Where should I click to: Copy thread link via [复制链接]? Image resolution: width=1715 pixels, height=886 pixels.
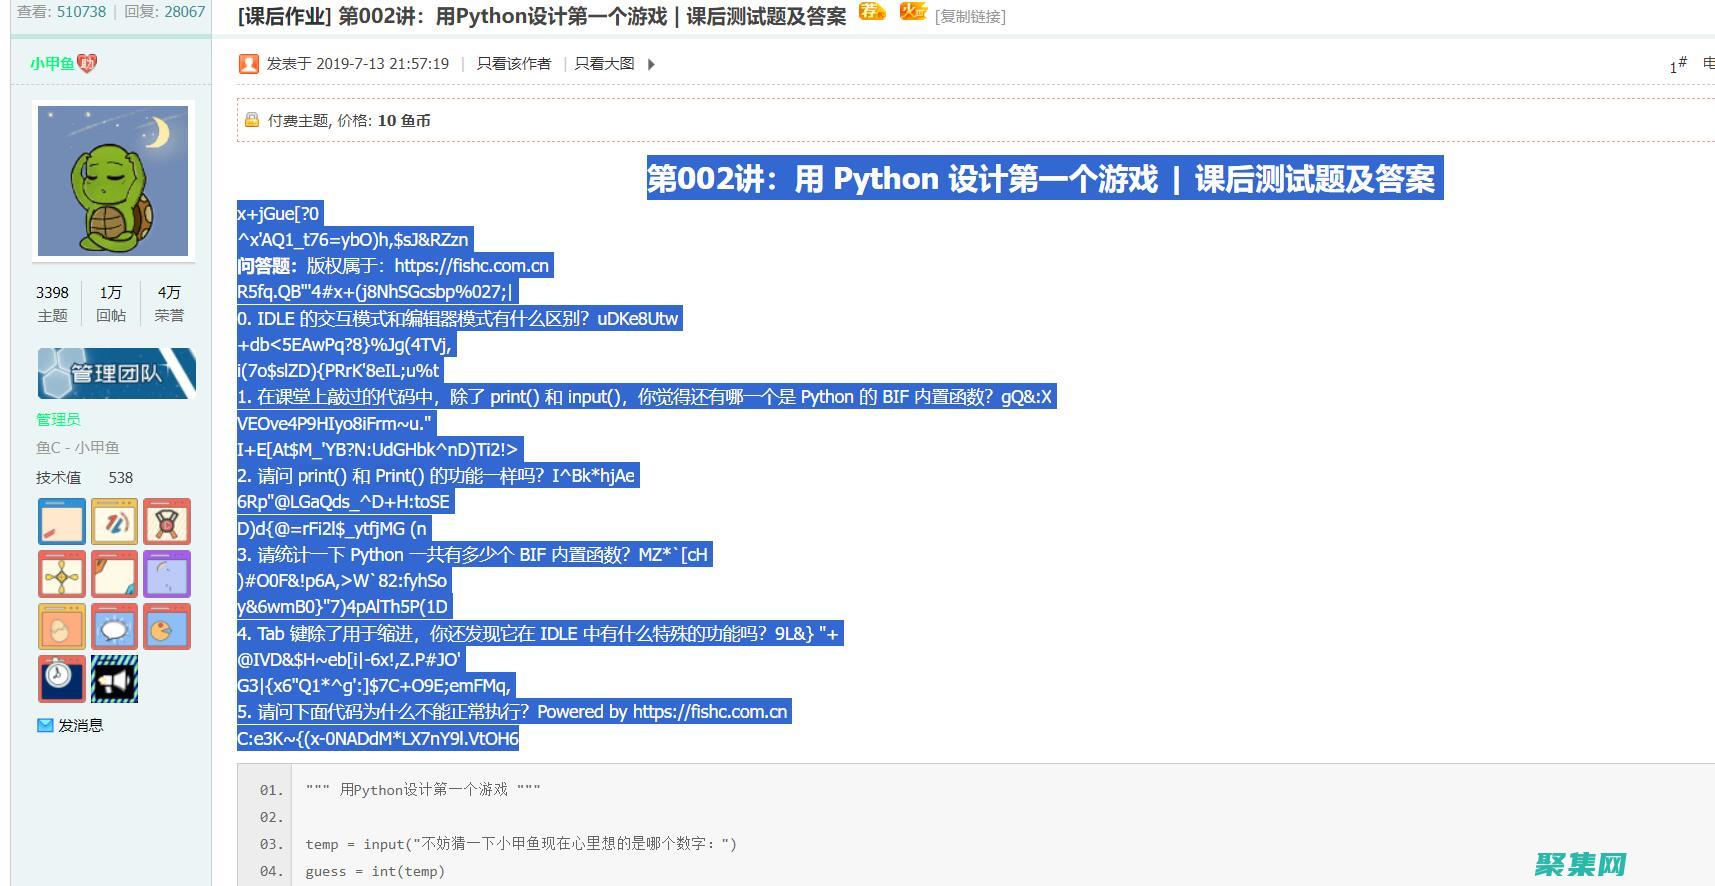click(x=970, y=17)
